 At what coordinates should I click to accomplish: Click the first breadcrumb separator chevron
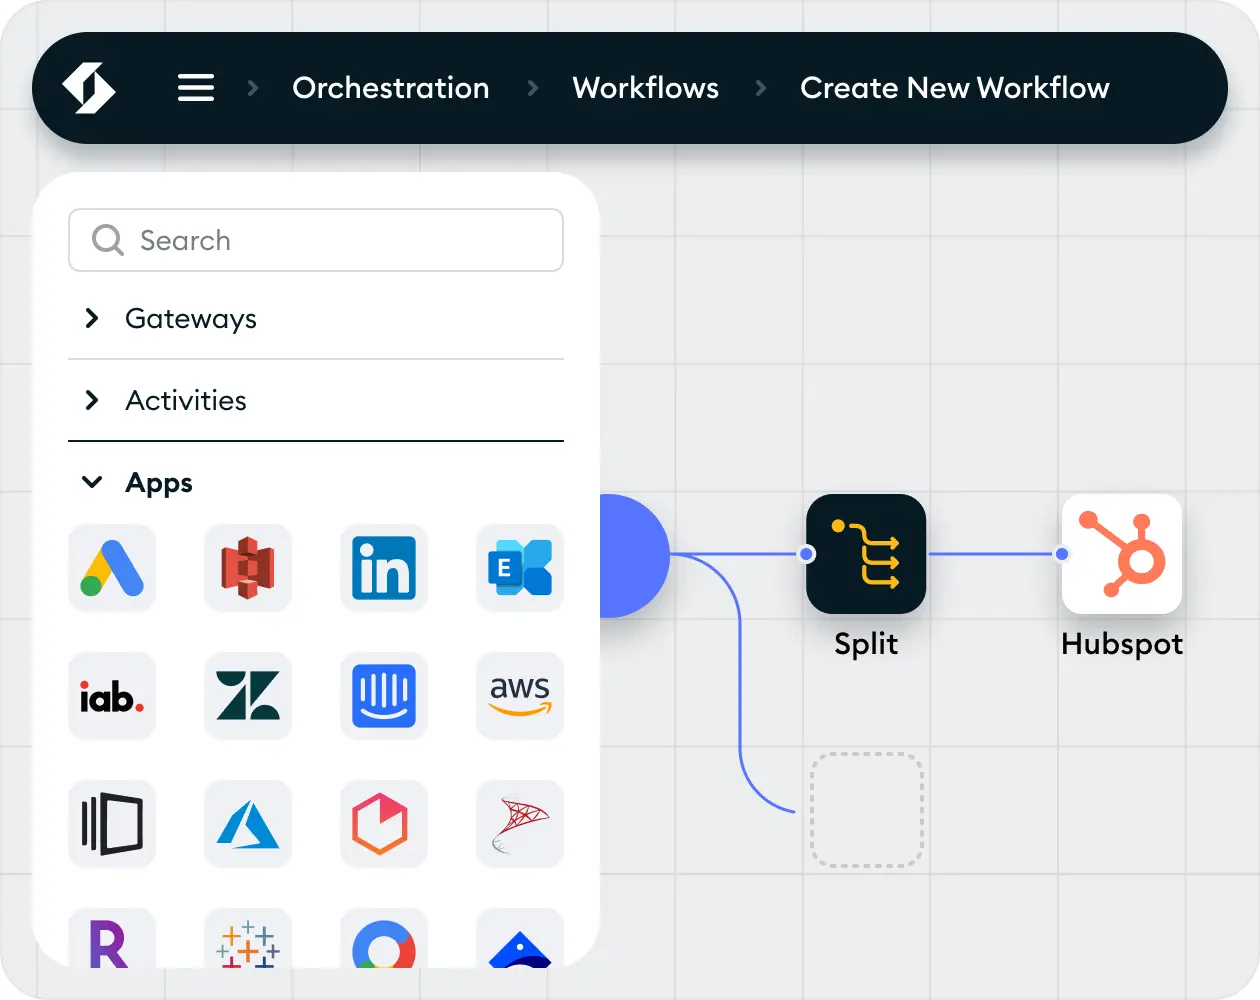point(253,88)
